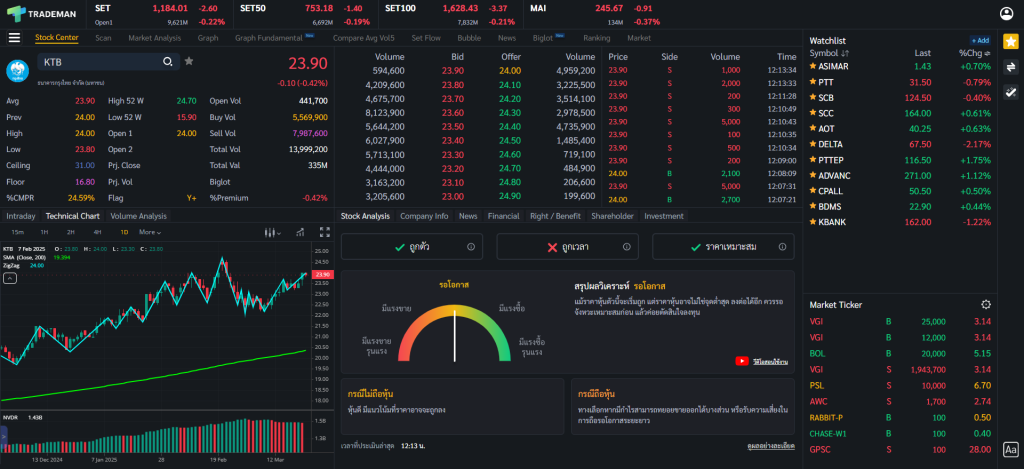Unstar DELTA in the watchlist
Screen dimensions: 1024x469
pyautogui.click(x=813, y=143)
